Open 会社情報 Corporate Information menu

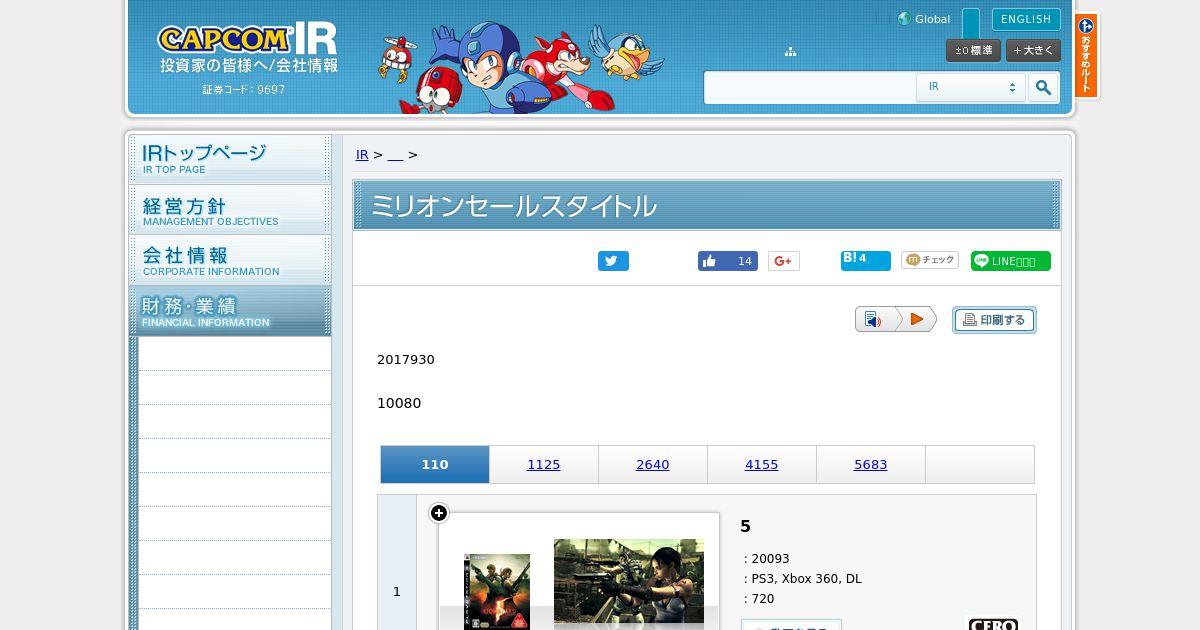(230, 260)
